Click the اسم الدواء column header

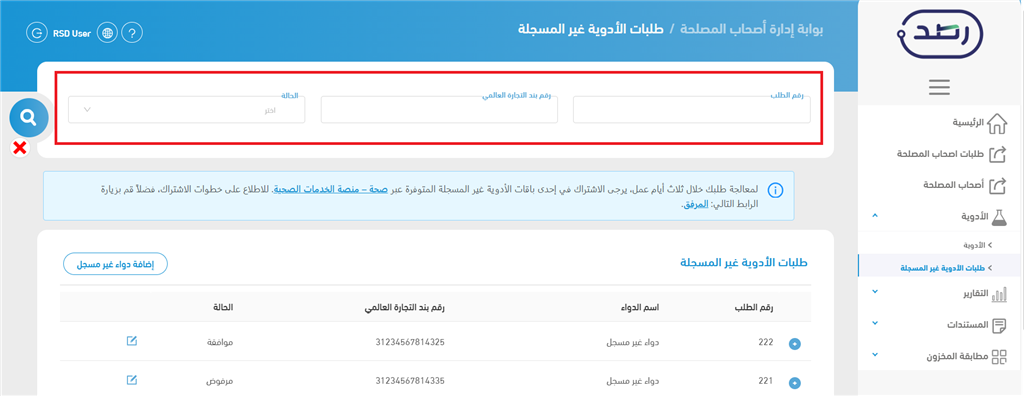[x=640, y=307]
